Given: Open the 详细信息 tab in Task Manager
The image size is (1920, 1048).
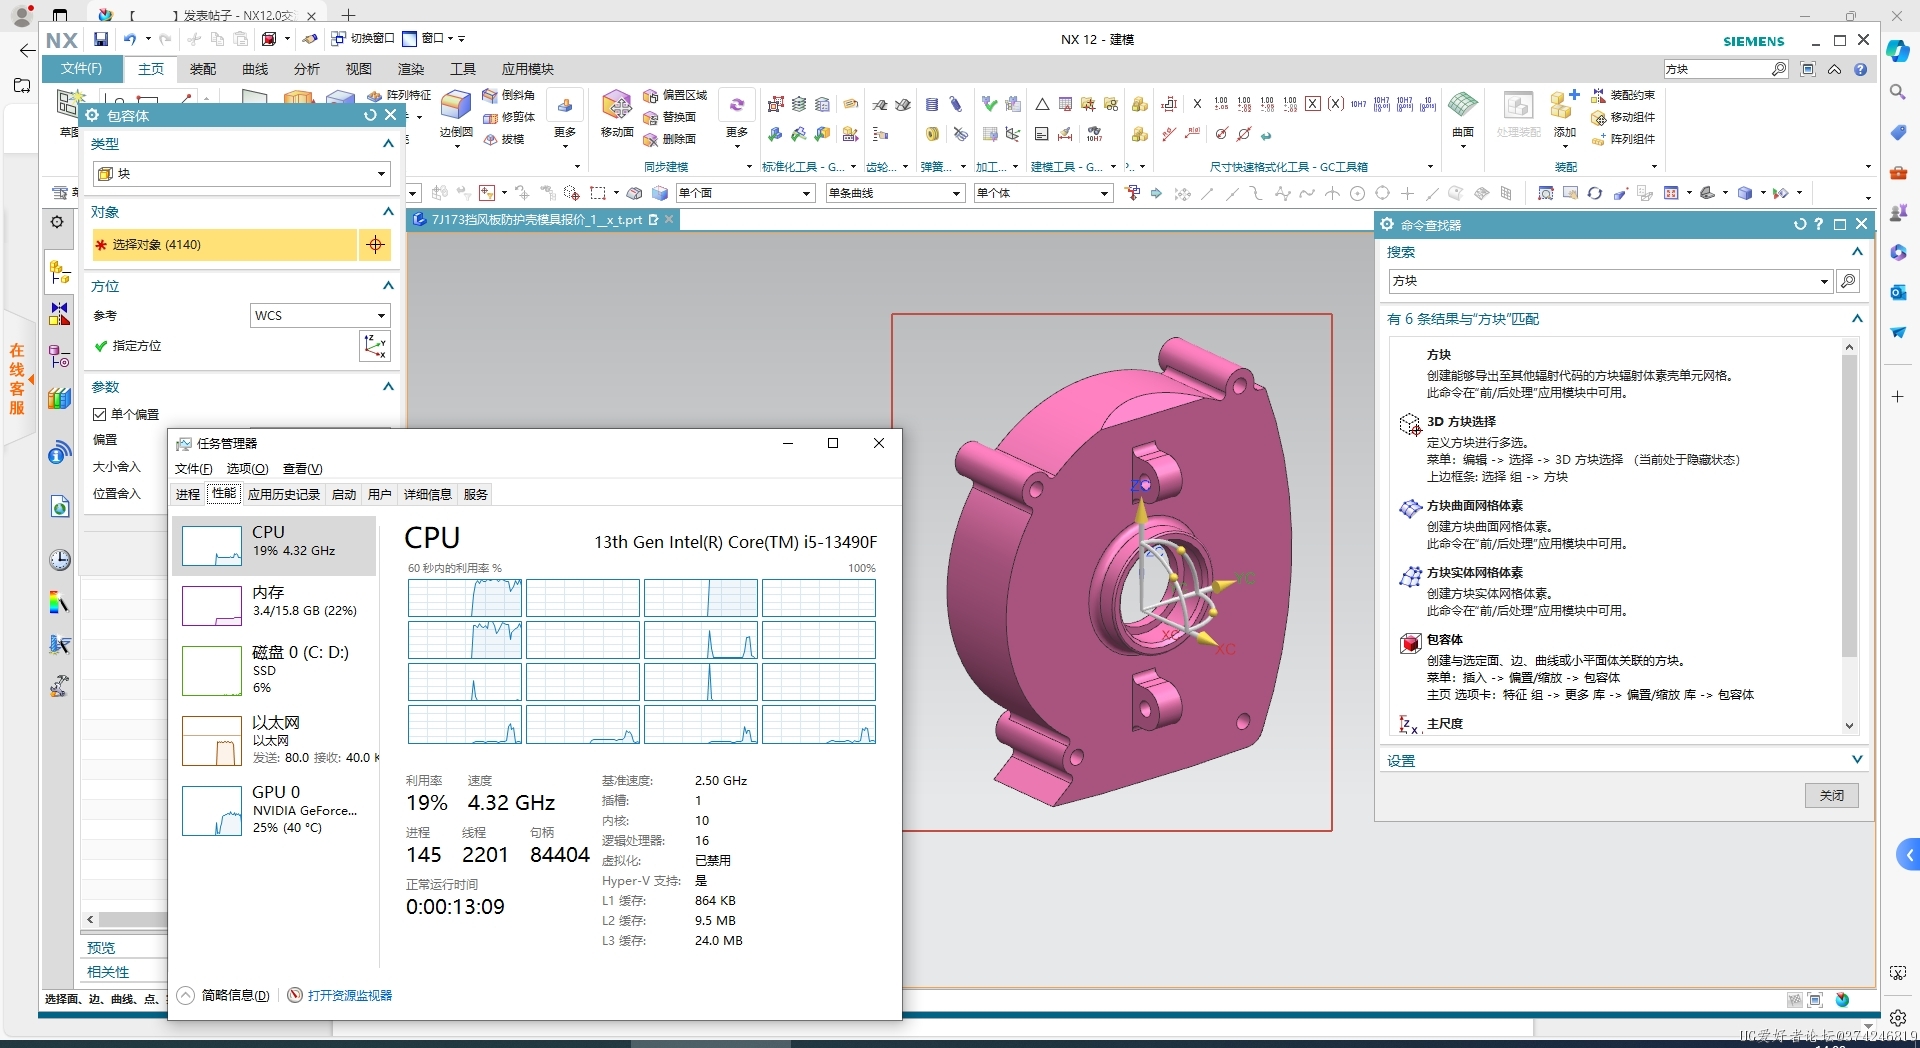Looking at the screenshot, I should (x=427, y=494).
